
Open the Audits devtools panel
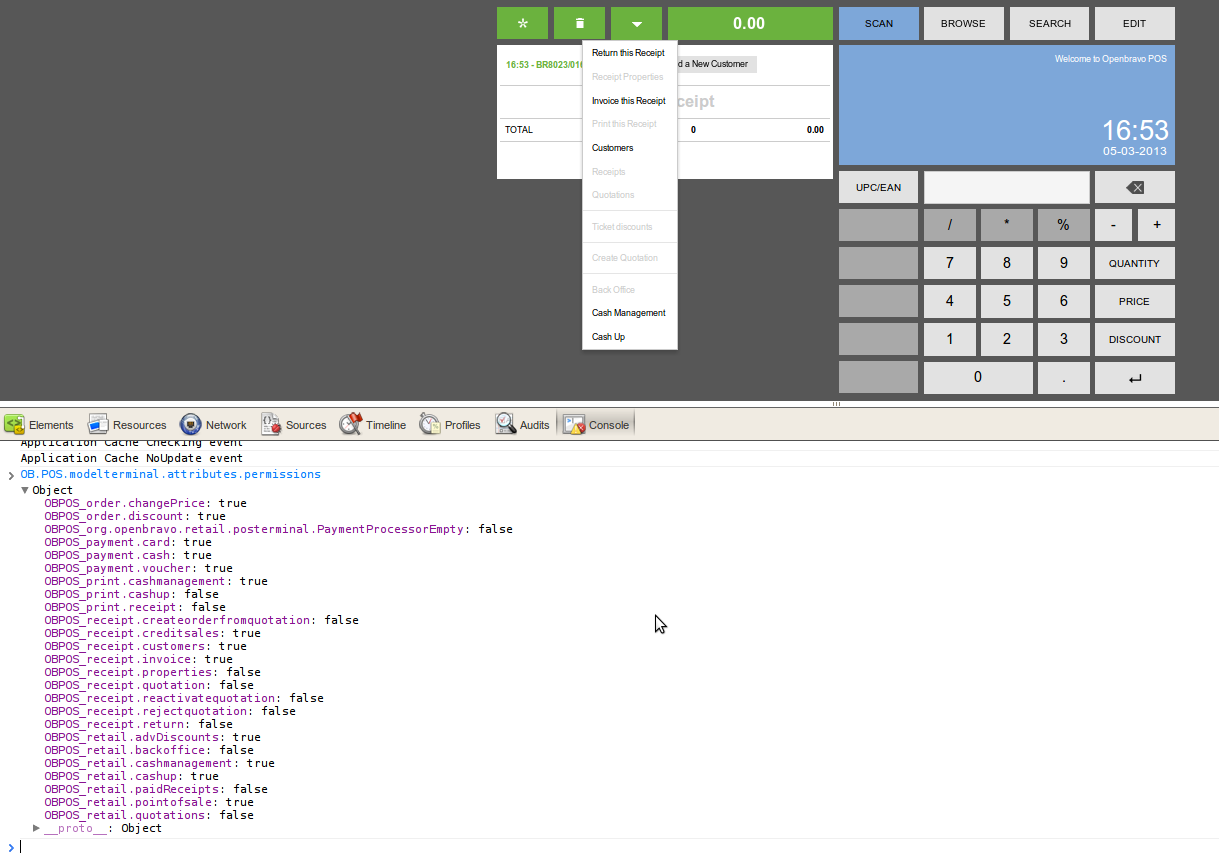[x=523, y=425]
